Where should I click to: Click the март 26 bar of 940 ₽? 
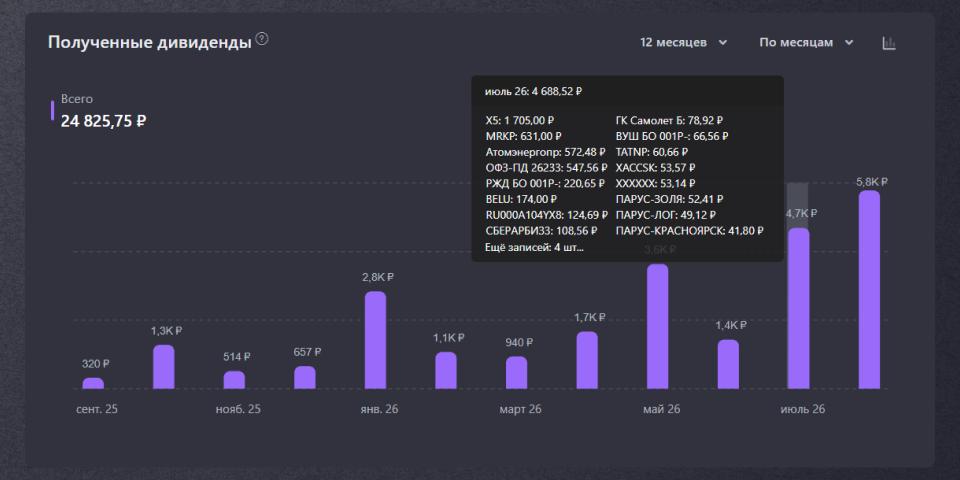coord(516,372)
